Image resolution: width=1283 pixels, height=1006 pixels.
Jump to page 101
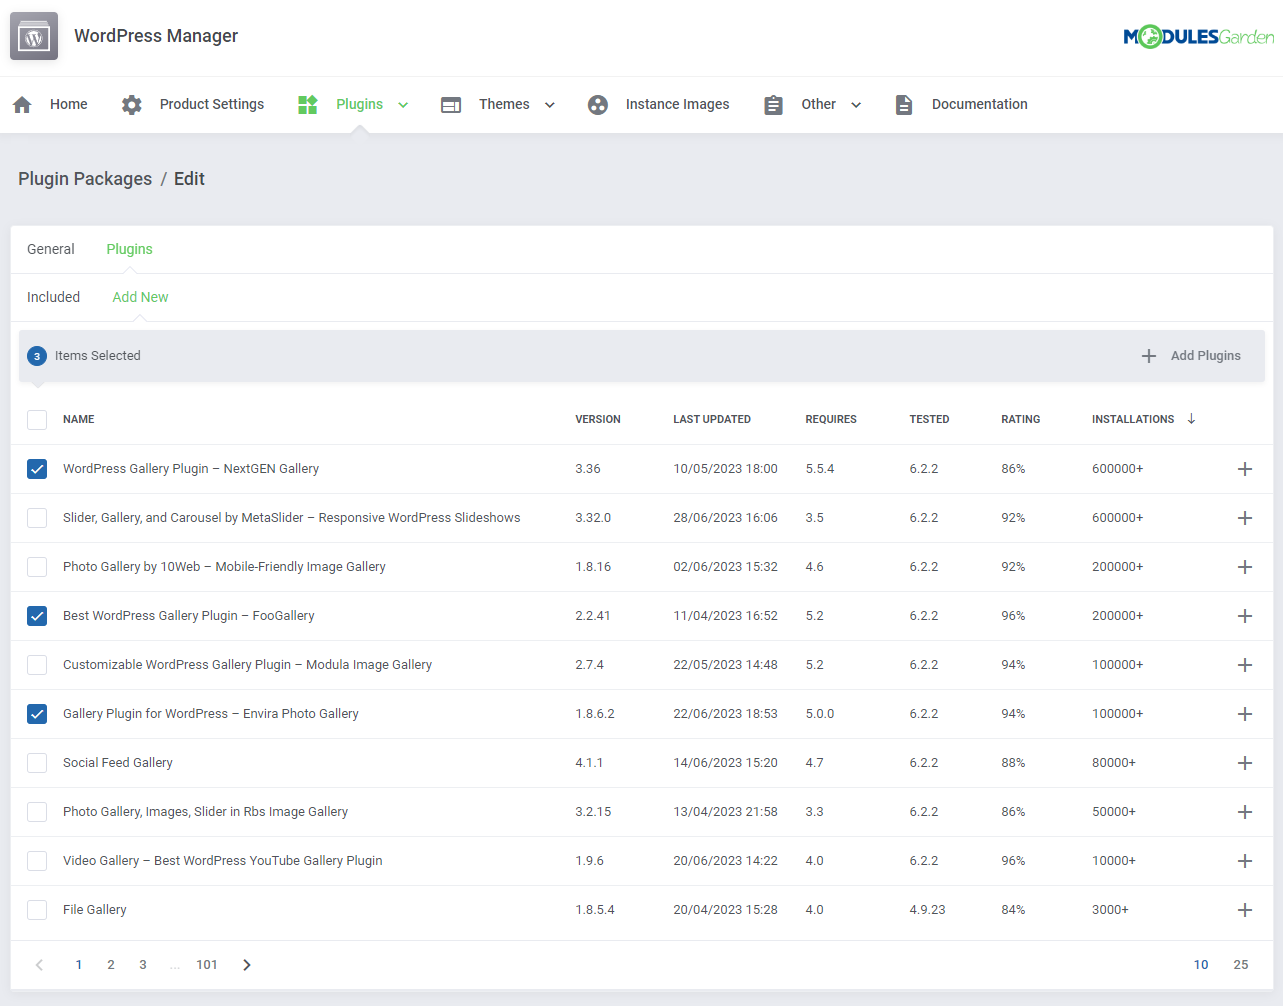tap(207, 965)
